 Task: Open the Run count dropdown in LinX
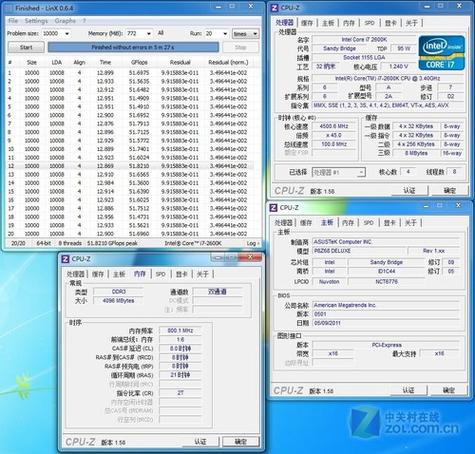click(225, 34)
